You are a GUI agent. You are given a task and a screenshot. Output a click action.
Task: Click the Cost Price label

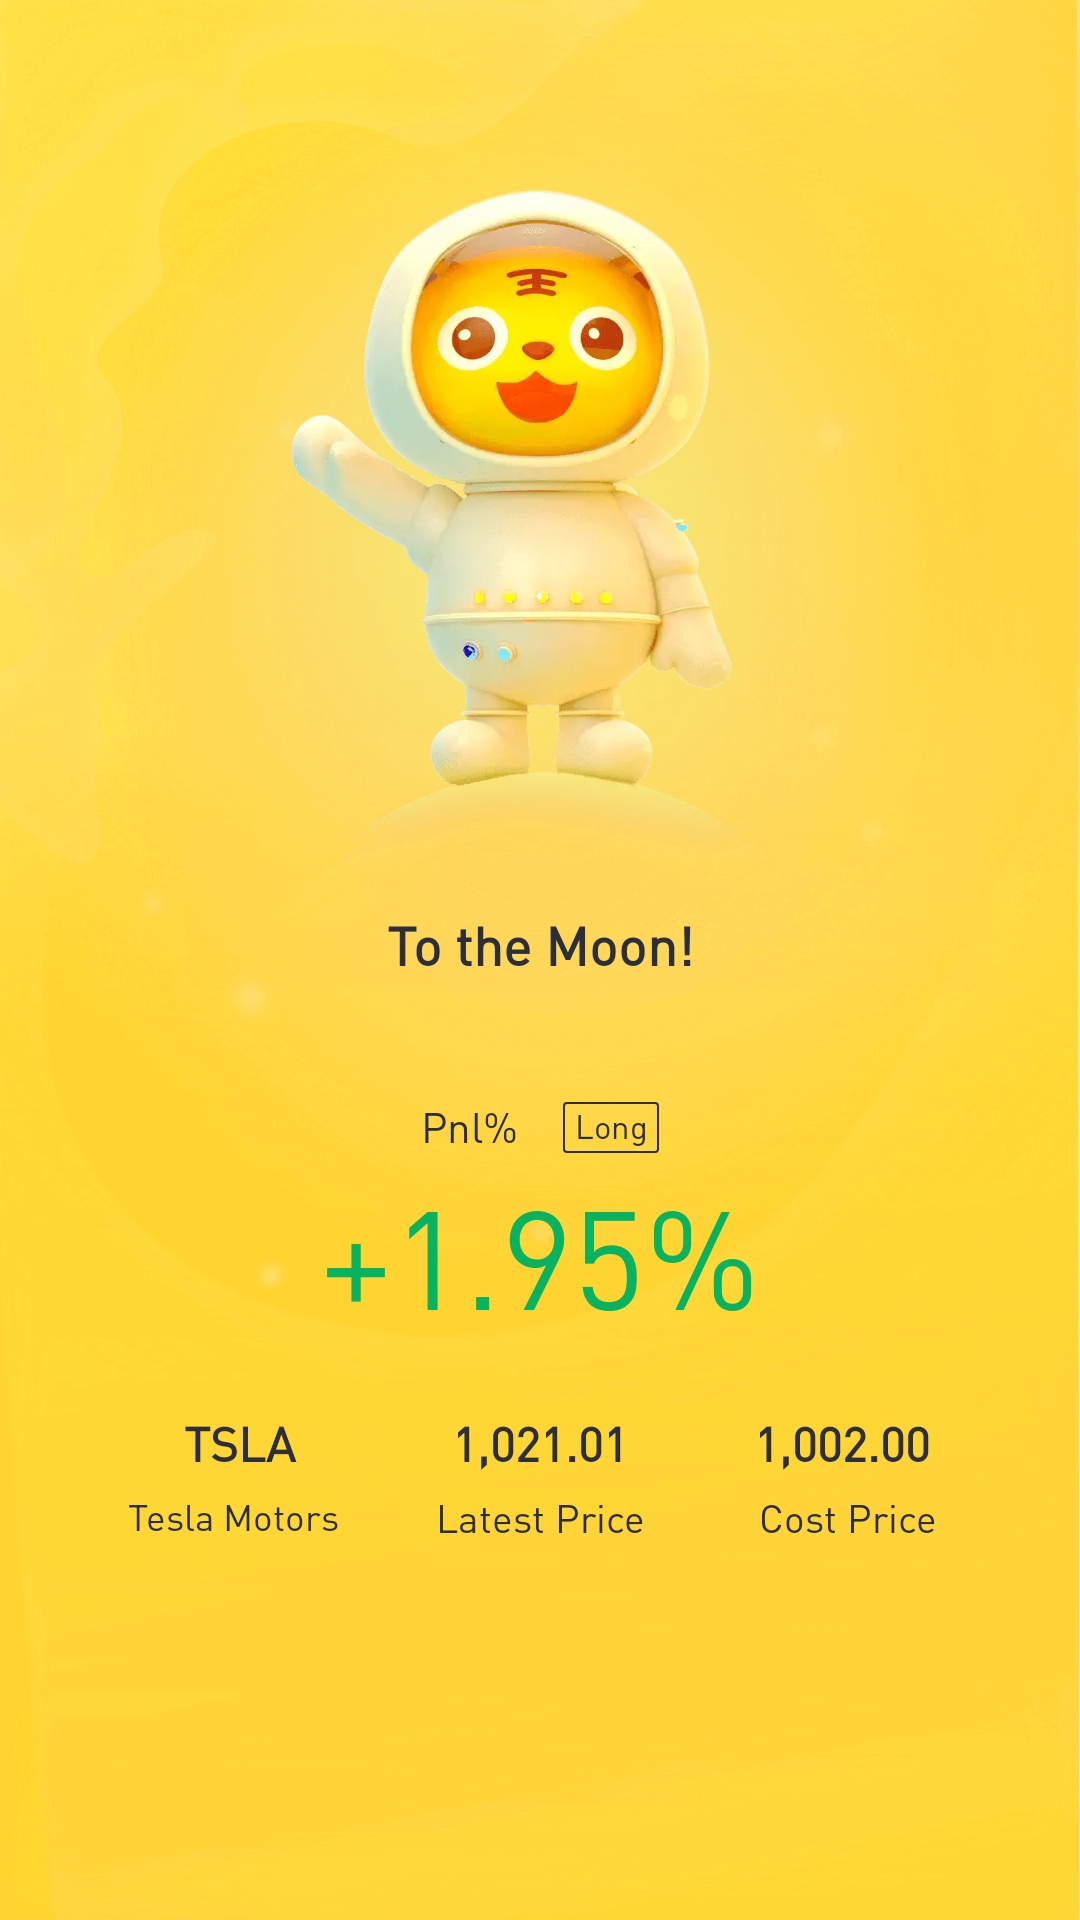pyautogui.click(x=848, y=1520)
